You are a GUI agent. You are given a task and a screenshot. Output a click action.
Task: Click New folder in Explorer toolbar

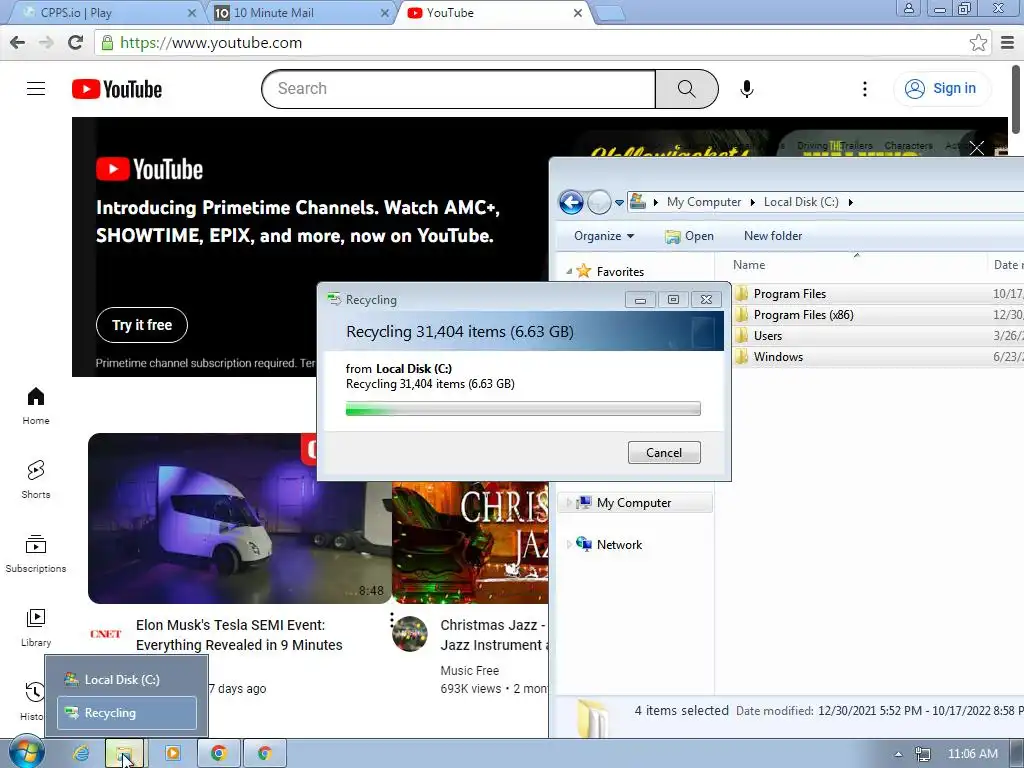[773, 236]
